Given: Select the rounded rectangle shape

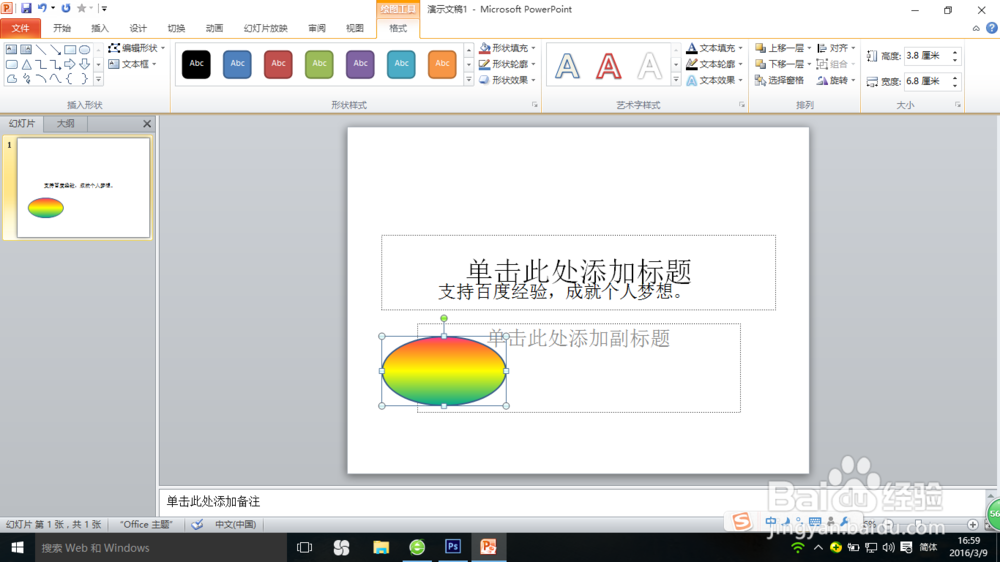Looking at the screenshot, I should point(11,64).
